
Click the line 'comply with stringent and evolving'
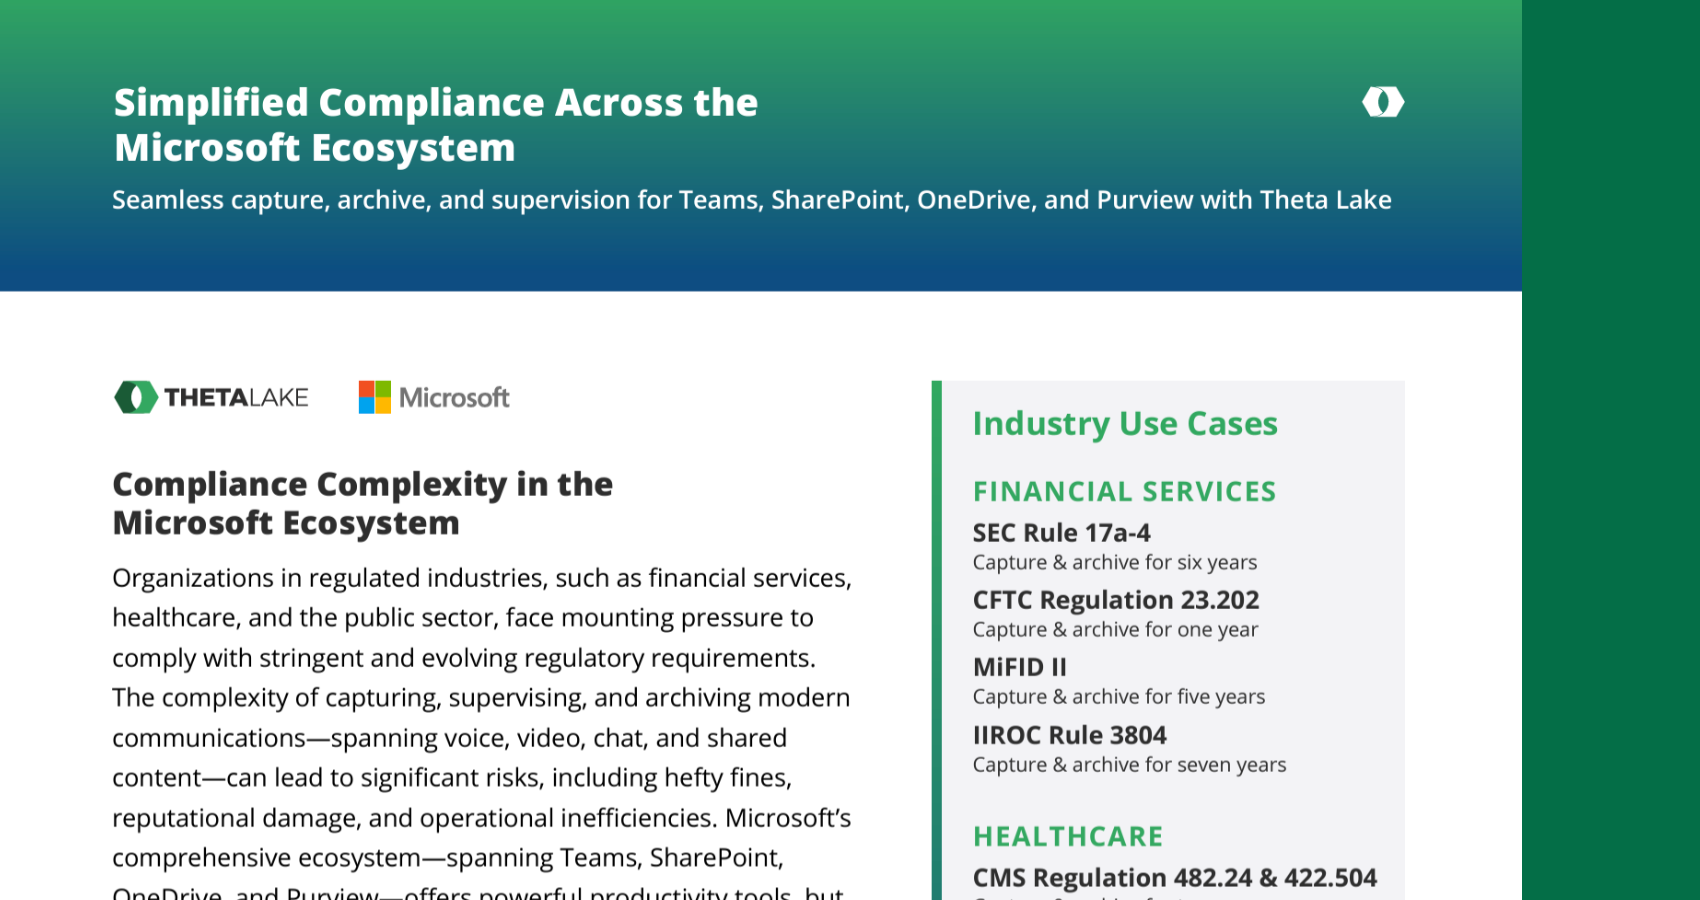464,658
